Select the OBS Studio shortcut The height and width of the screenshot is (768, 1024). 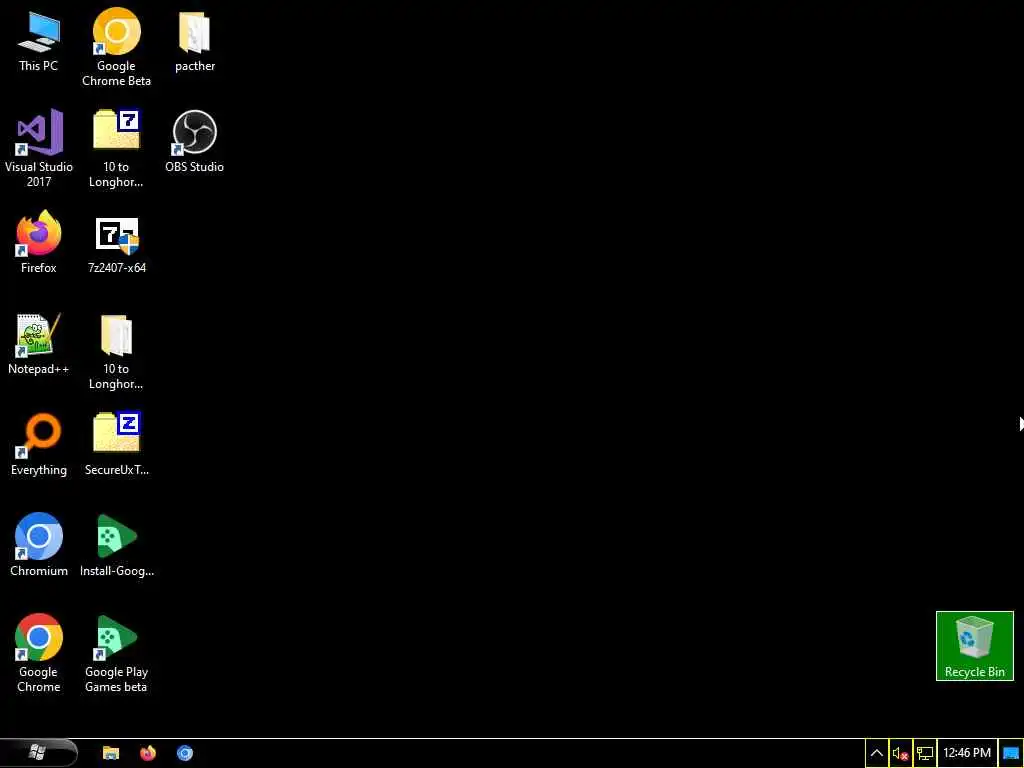[x=195, y=142]
